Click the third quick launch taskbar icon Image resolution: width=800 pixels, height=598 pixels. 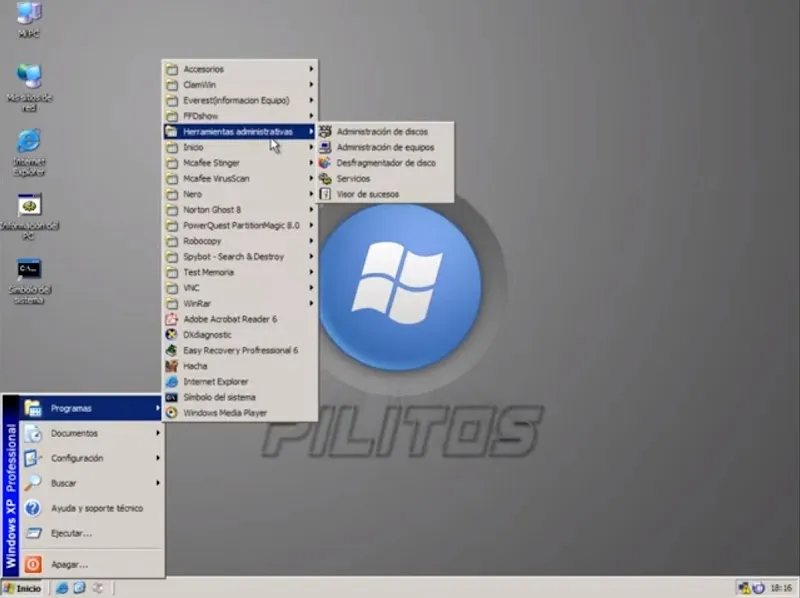(97, 588)
